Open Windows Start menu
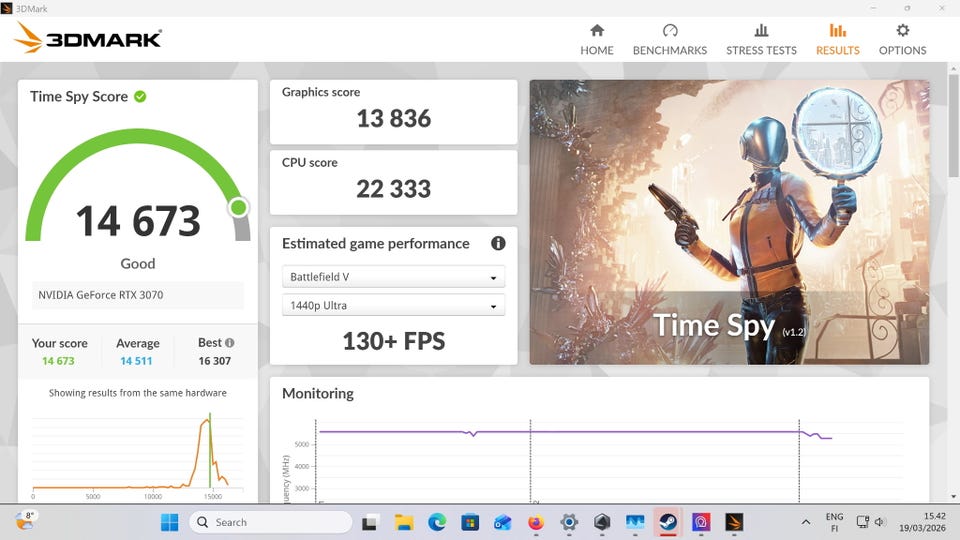This screenshot has height=540, width=960. coord(170,522)
